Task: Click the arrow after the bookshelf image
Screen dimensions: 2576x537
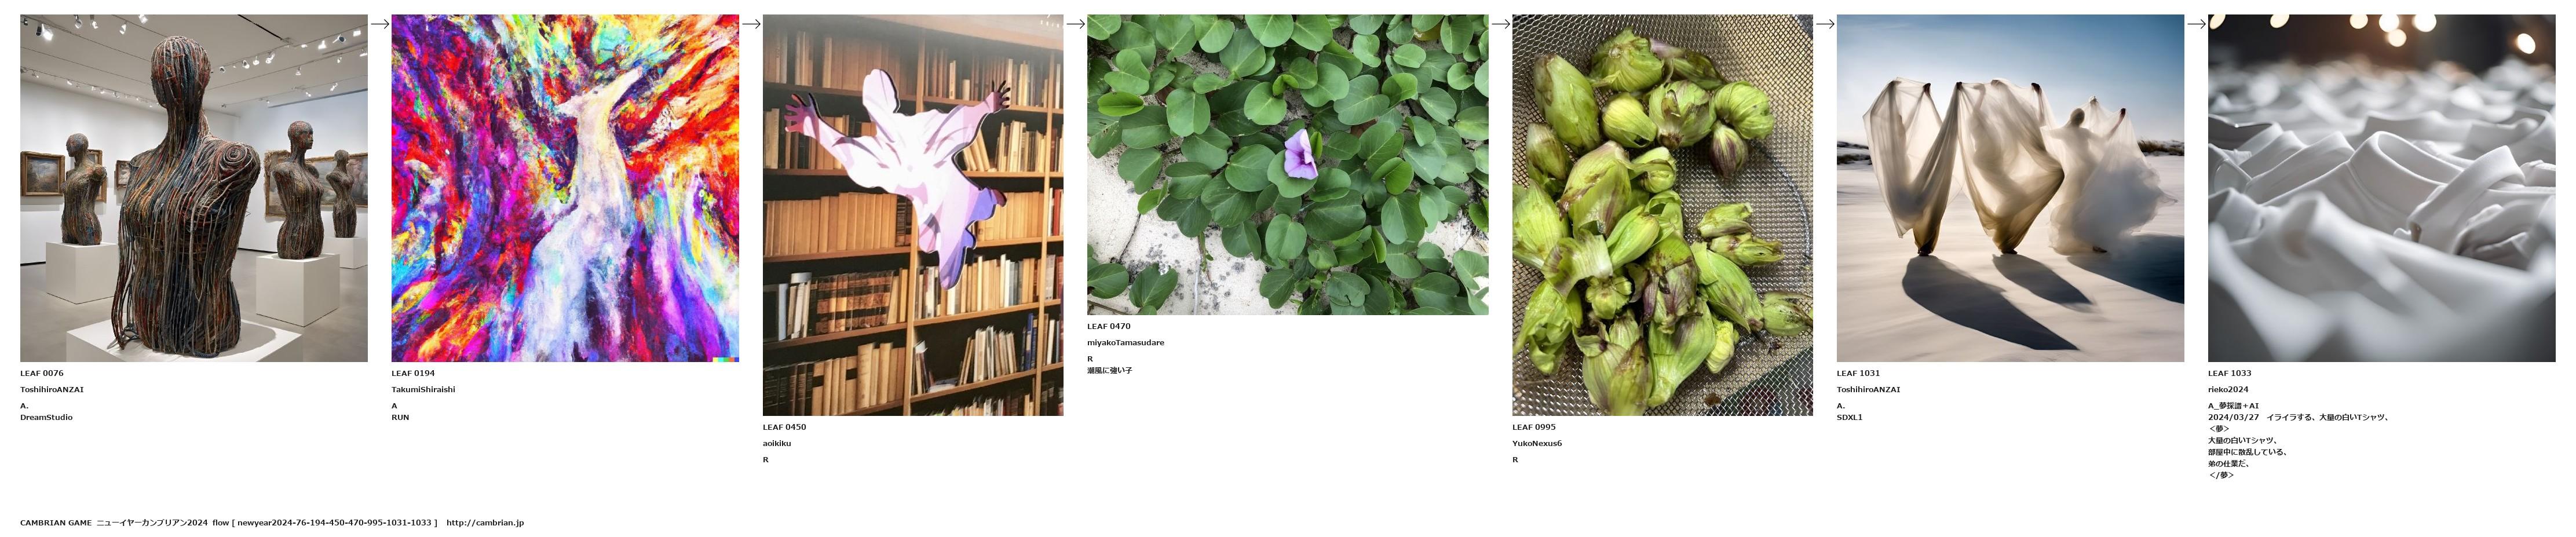Action: click(1075, 24)
